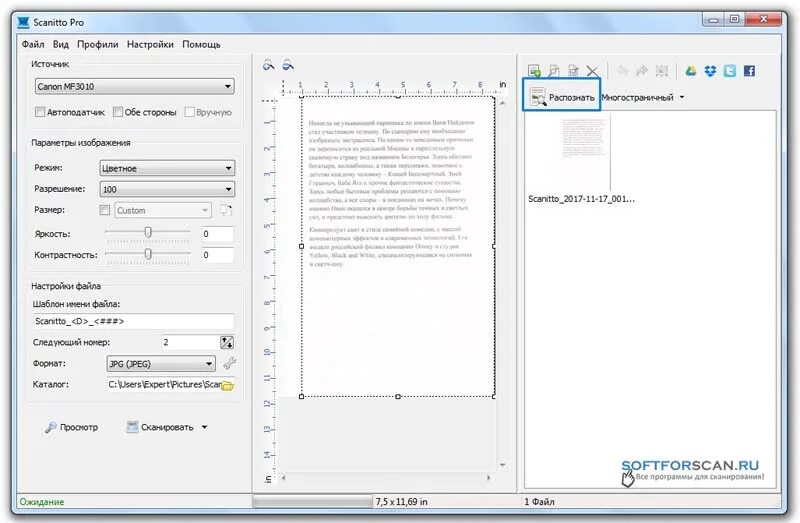Click the Шаблон имени файла input field
This screenshot has width=800, height=523.
pyautogui.click(x=133, y=321)
